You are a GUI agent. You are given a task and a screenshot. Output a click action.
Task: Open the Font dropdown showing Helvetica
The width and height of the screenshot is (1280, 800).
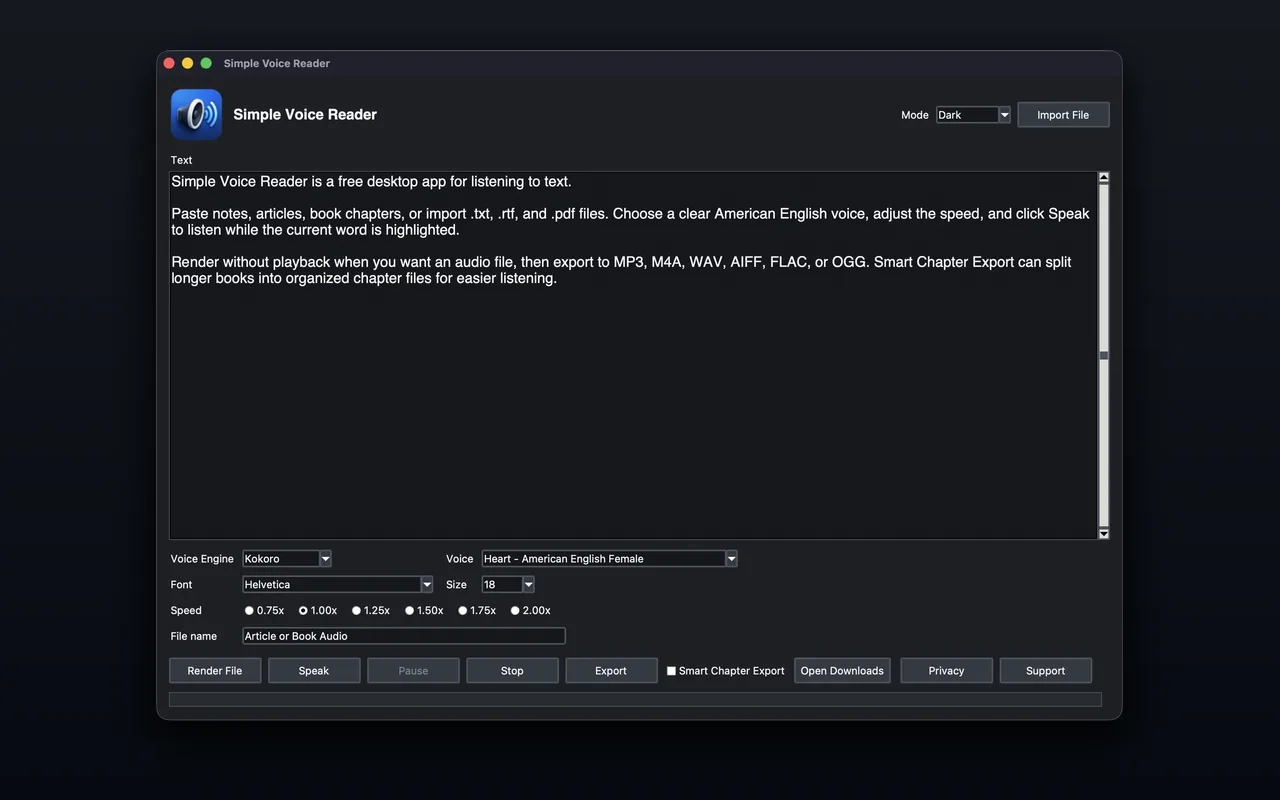point(338,585)
